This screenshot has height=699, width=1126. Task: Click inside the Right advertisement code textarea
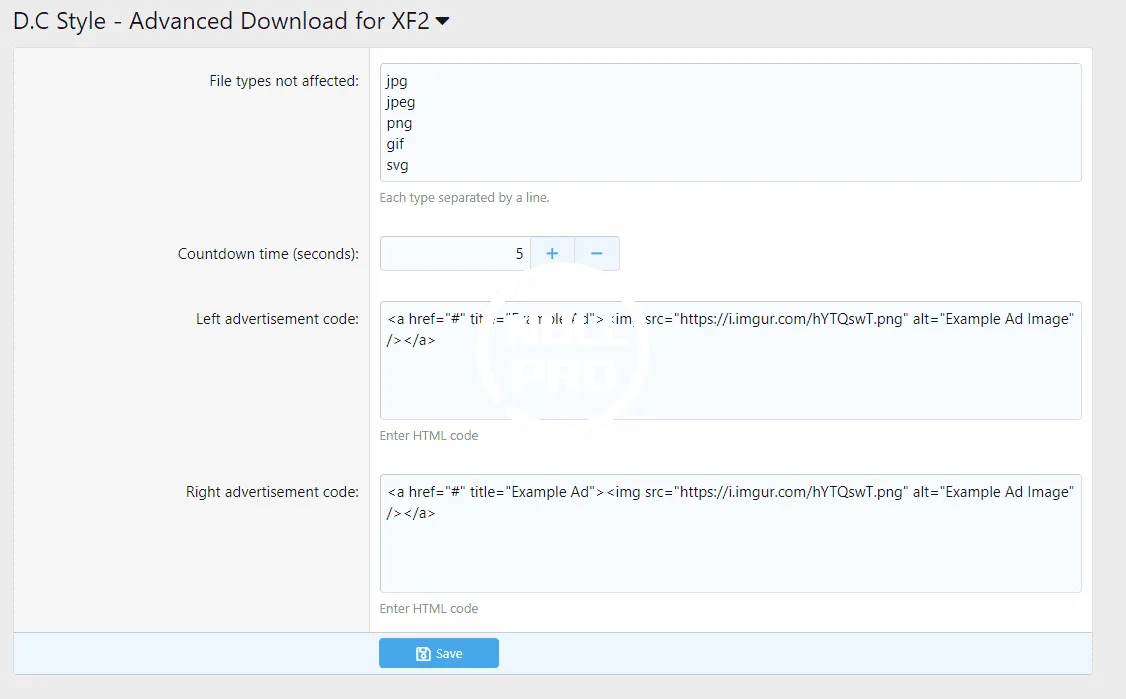click(x=730, y=553)
